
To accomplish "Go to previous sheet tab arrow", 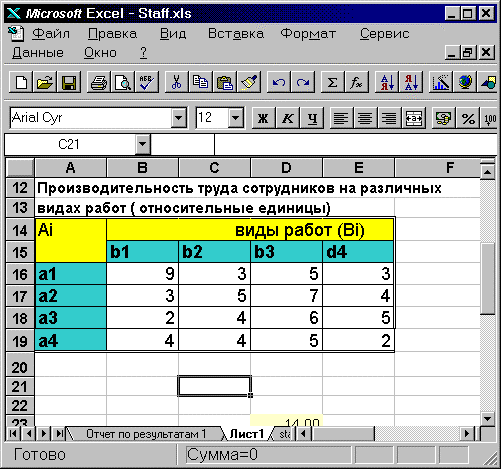I will [29, 434].
